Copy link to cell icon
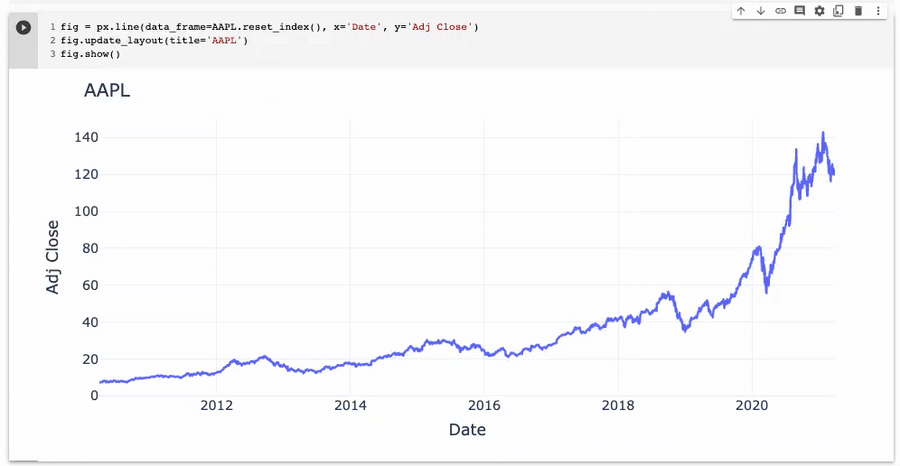The height and width of the screenshot is (466, 900). [780, 11]
